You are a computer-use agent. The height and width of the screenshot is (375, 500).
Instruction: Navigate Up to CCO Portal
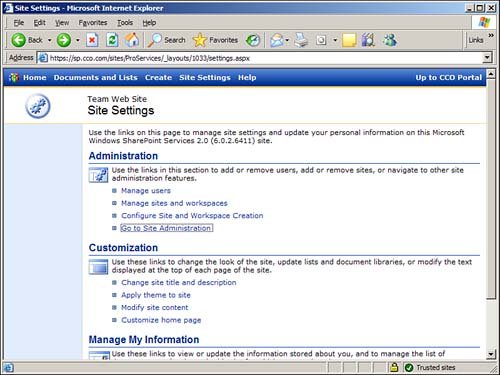coord(448,77)
